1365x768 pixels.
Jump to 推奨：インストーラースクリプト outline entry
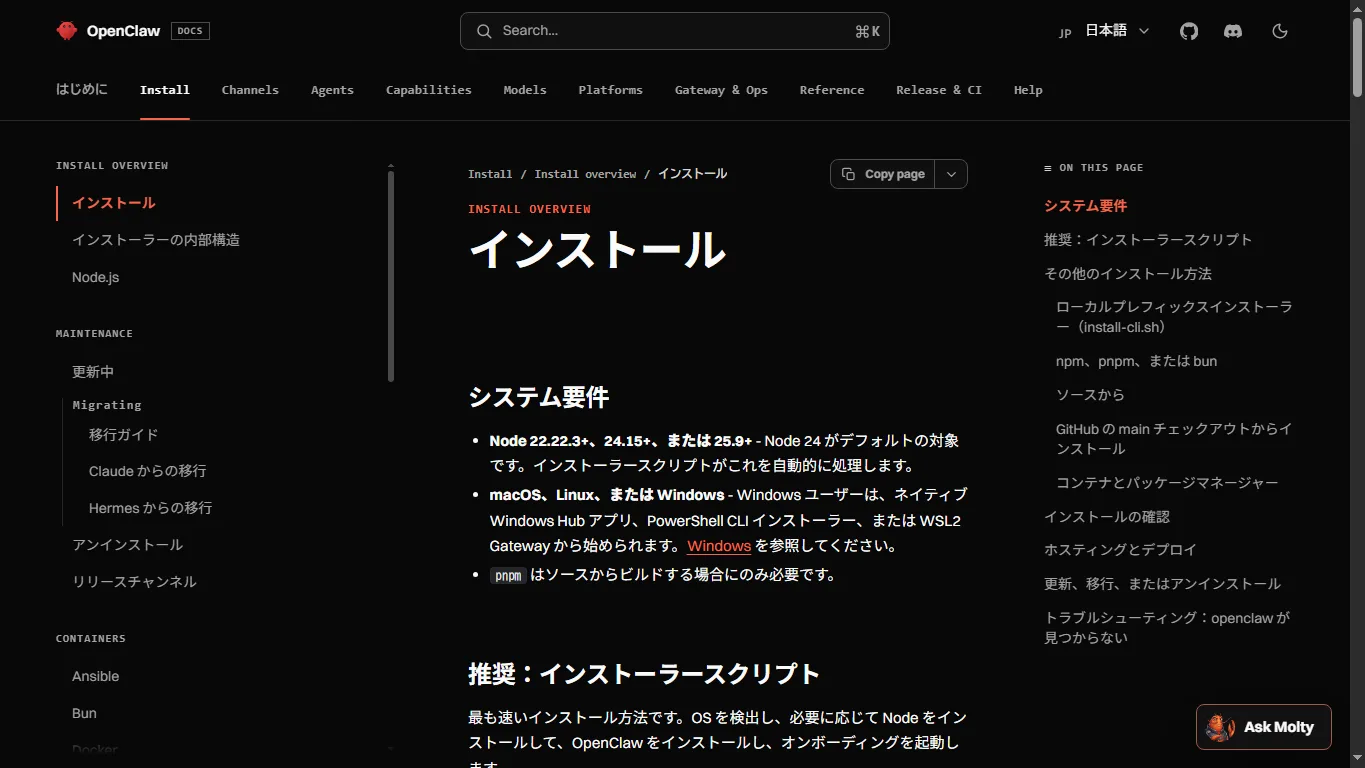click(x=1148, y=240)
